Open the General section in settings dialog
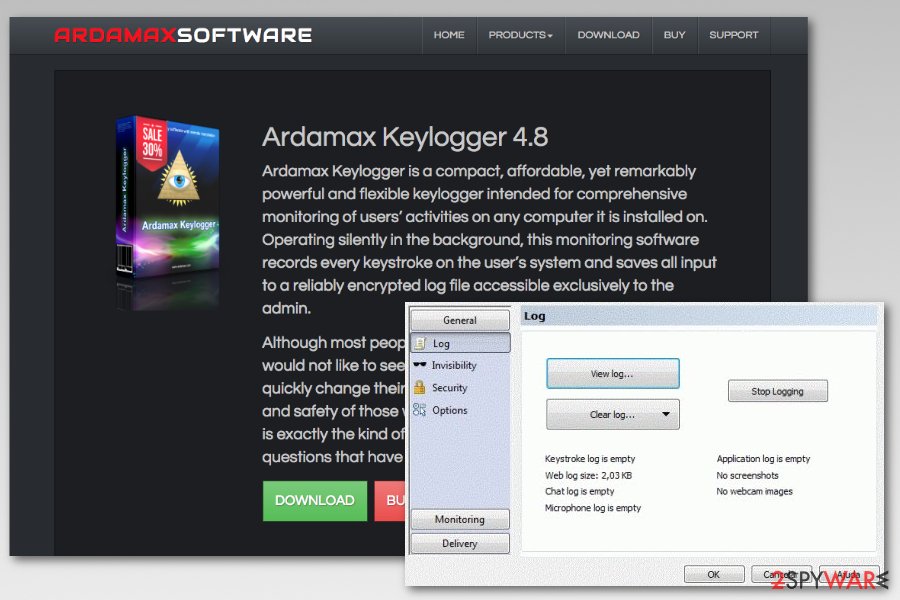Image resolution: width=900 pixels, height=600 pixels. (460, 320)
